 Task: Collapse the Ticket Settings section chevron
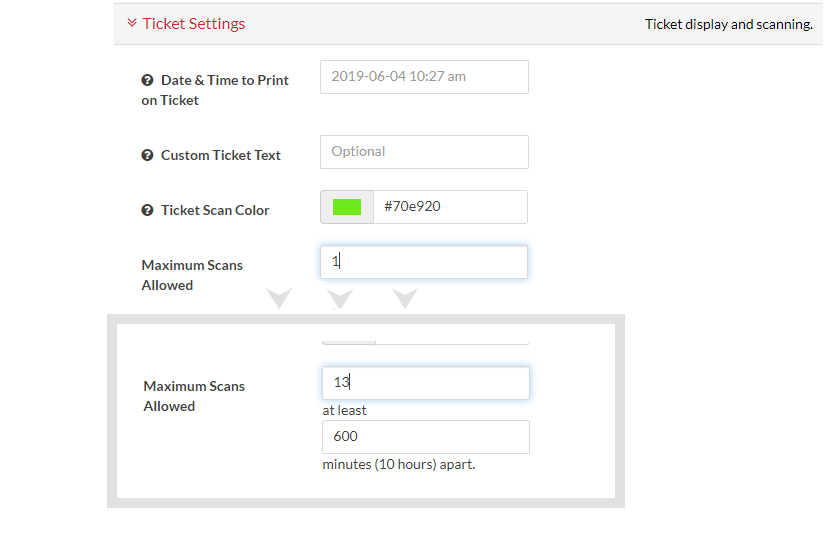click(132, 23)
